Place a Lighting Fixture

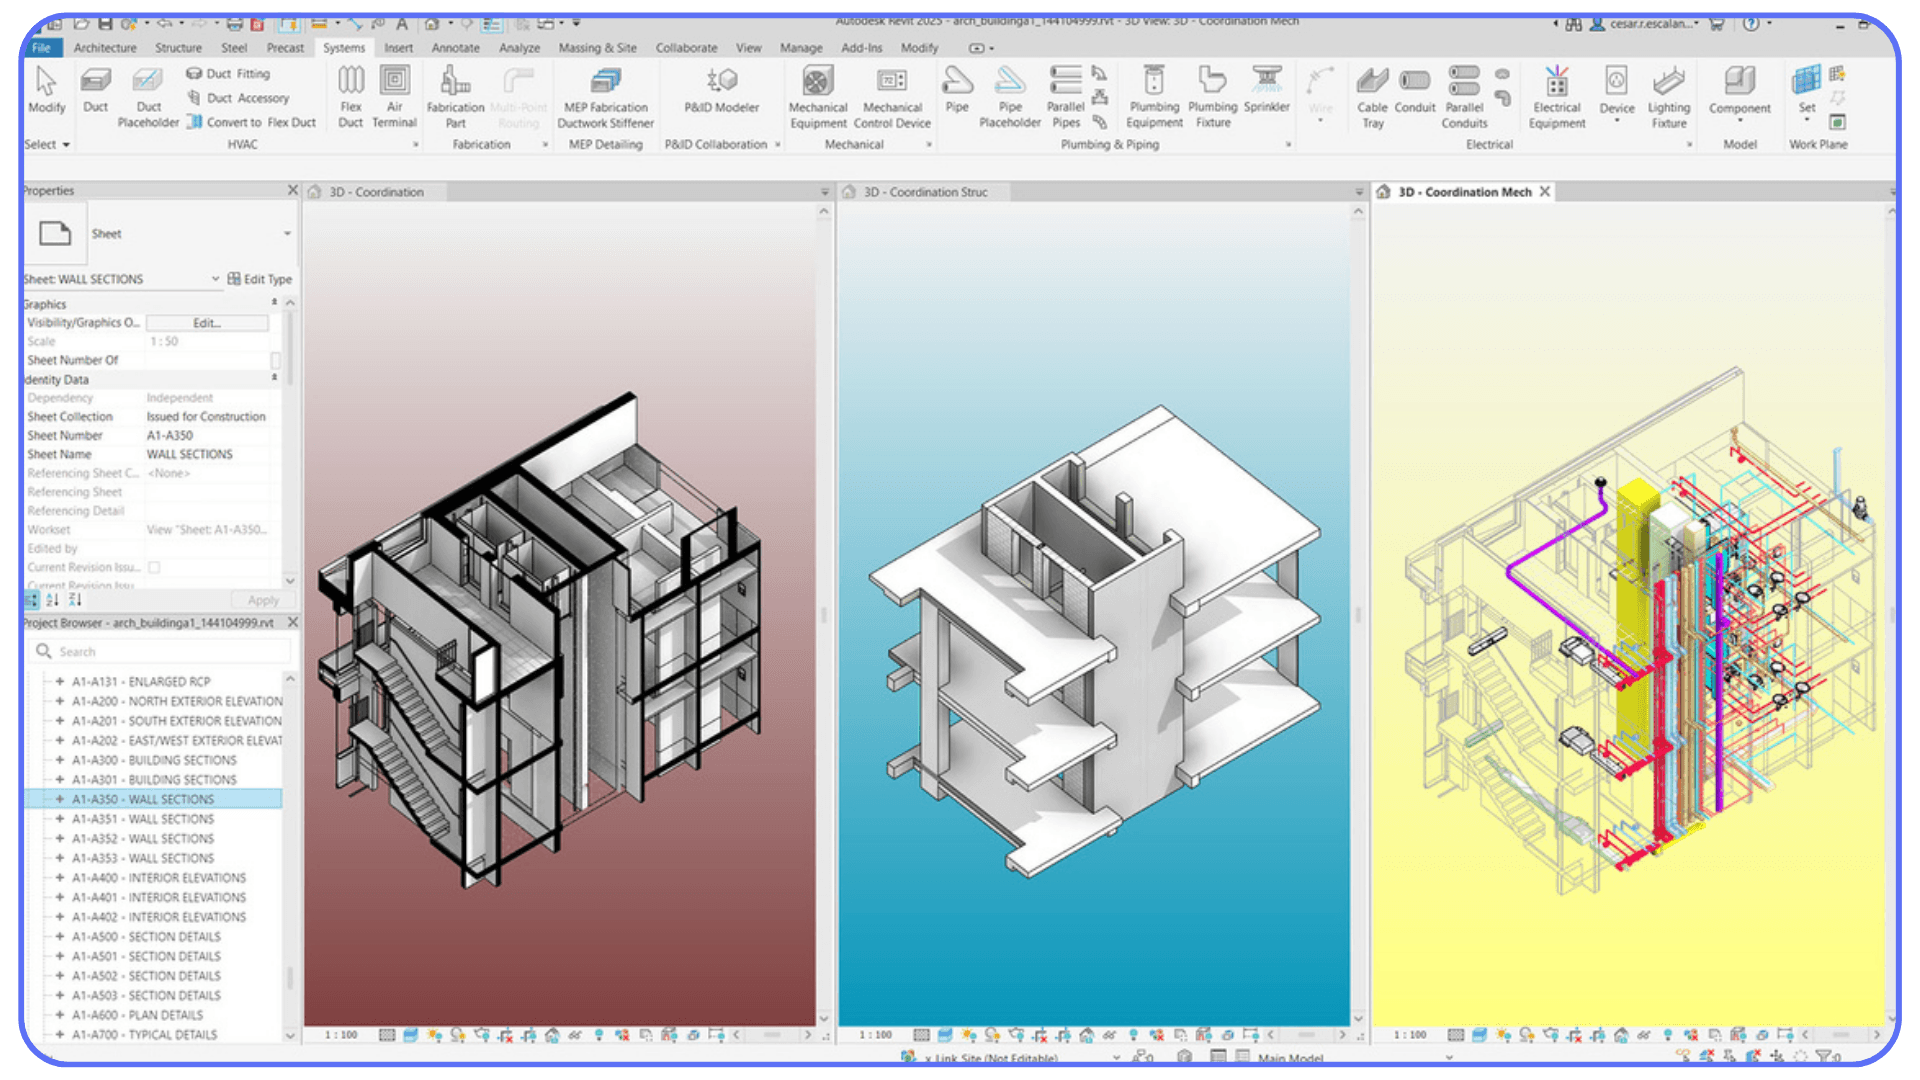(x=1668, y=95)
